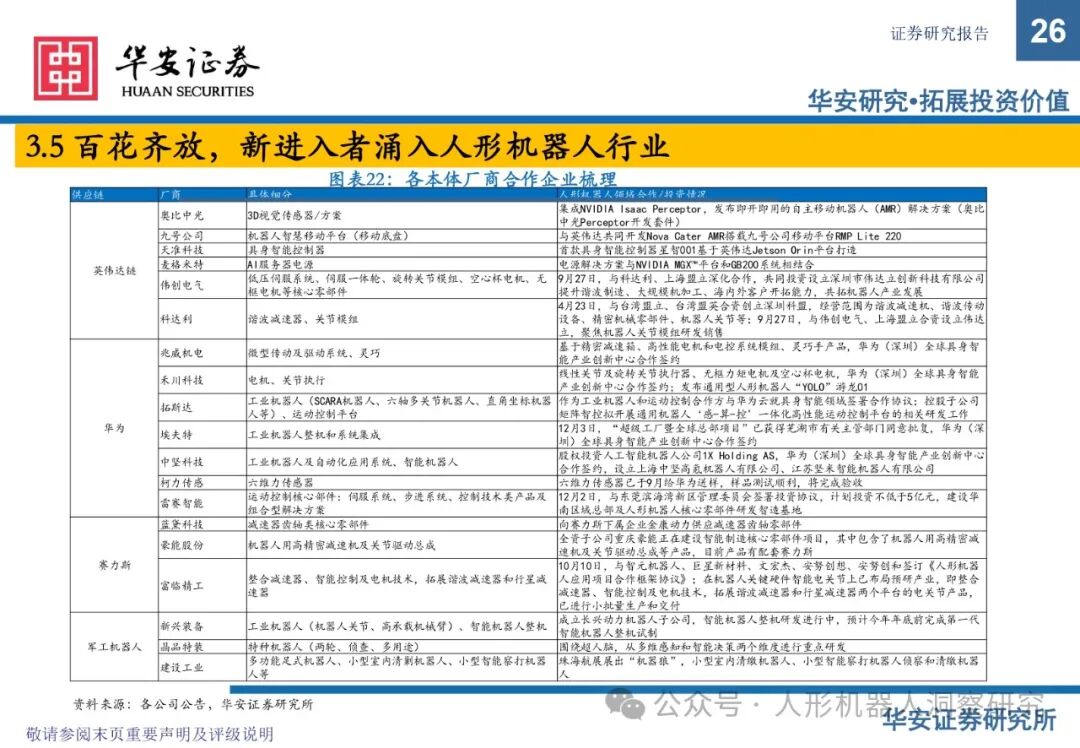Click the '谐波减速器、关节模组' cell

pos(402,319)
